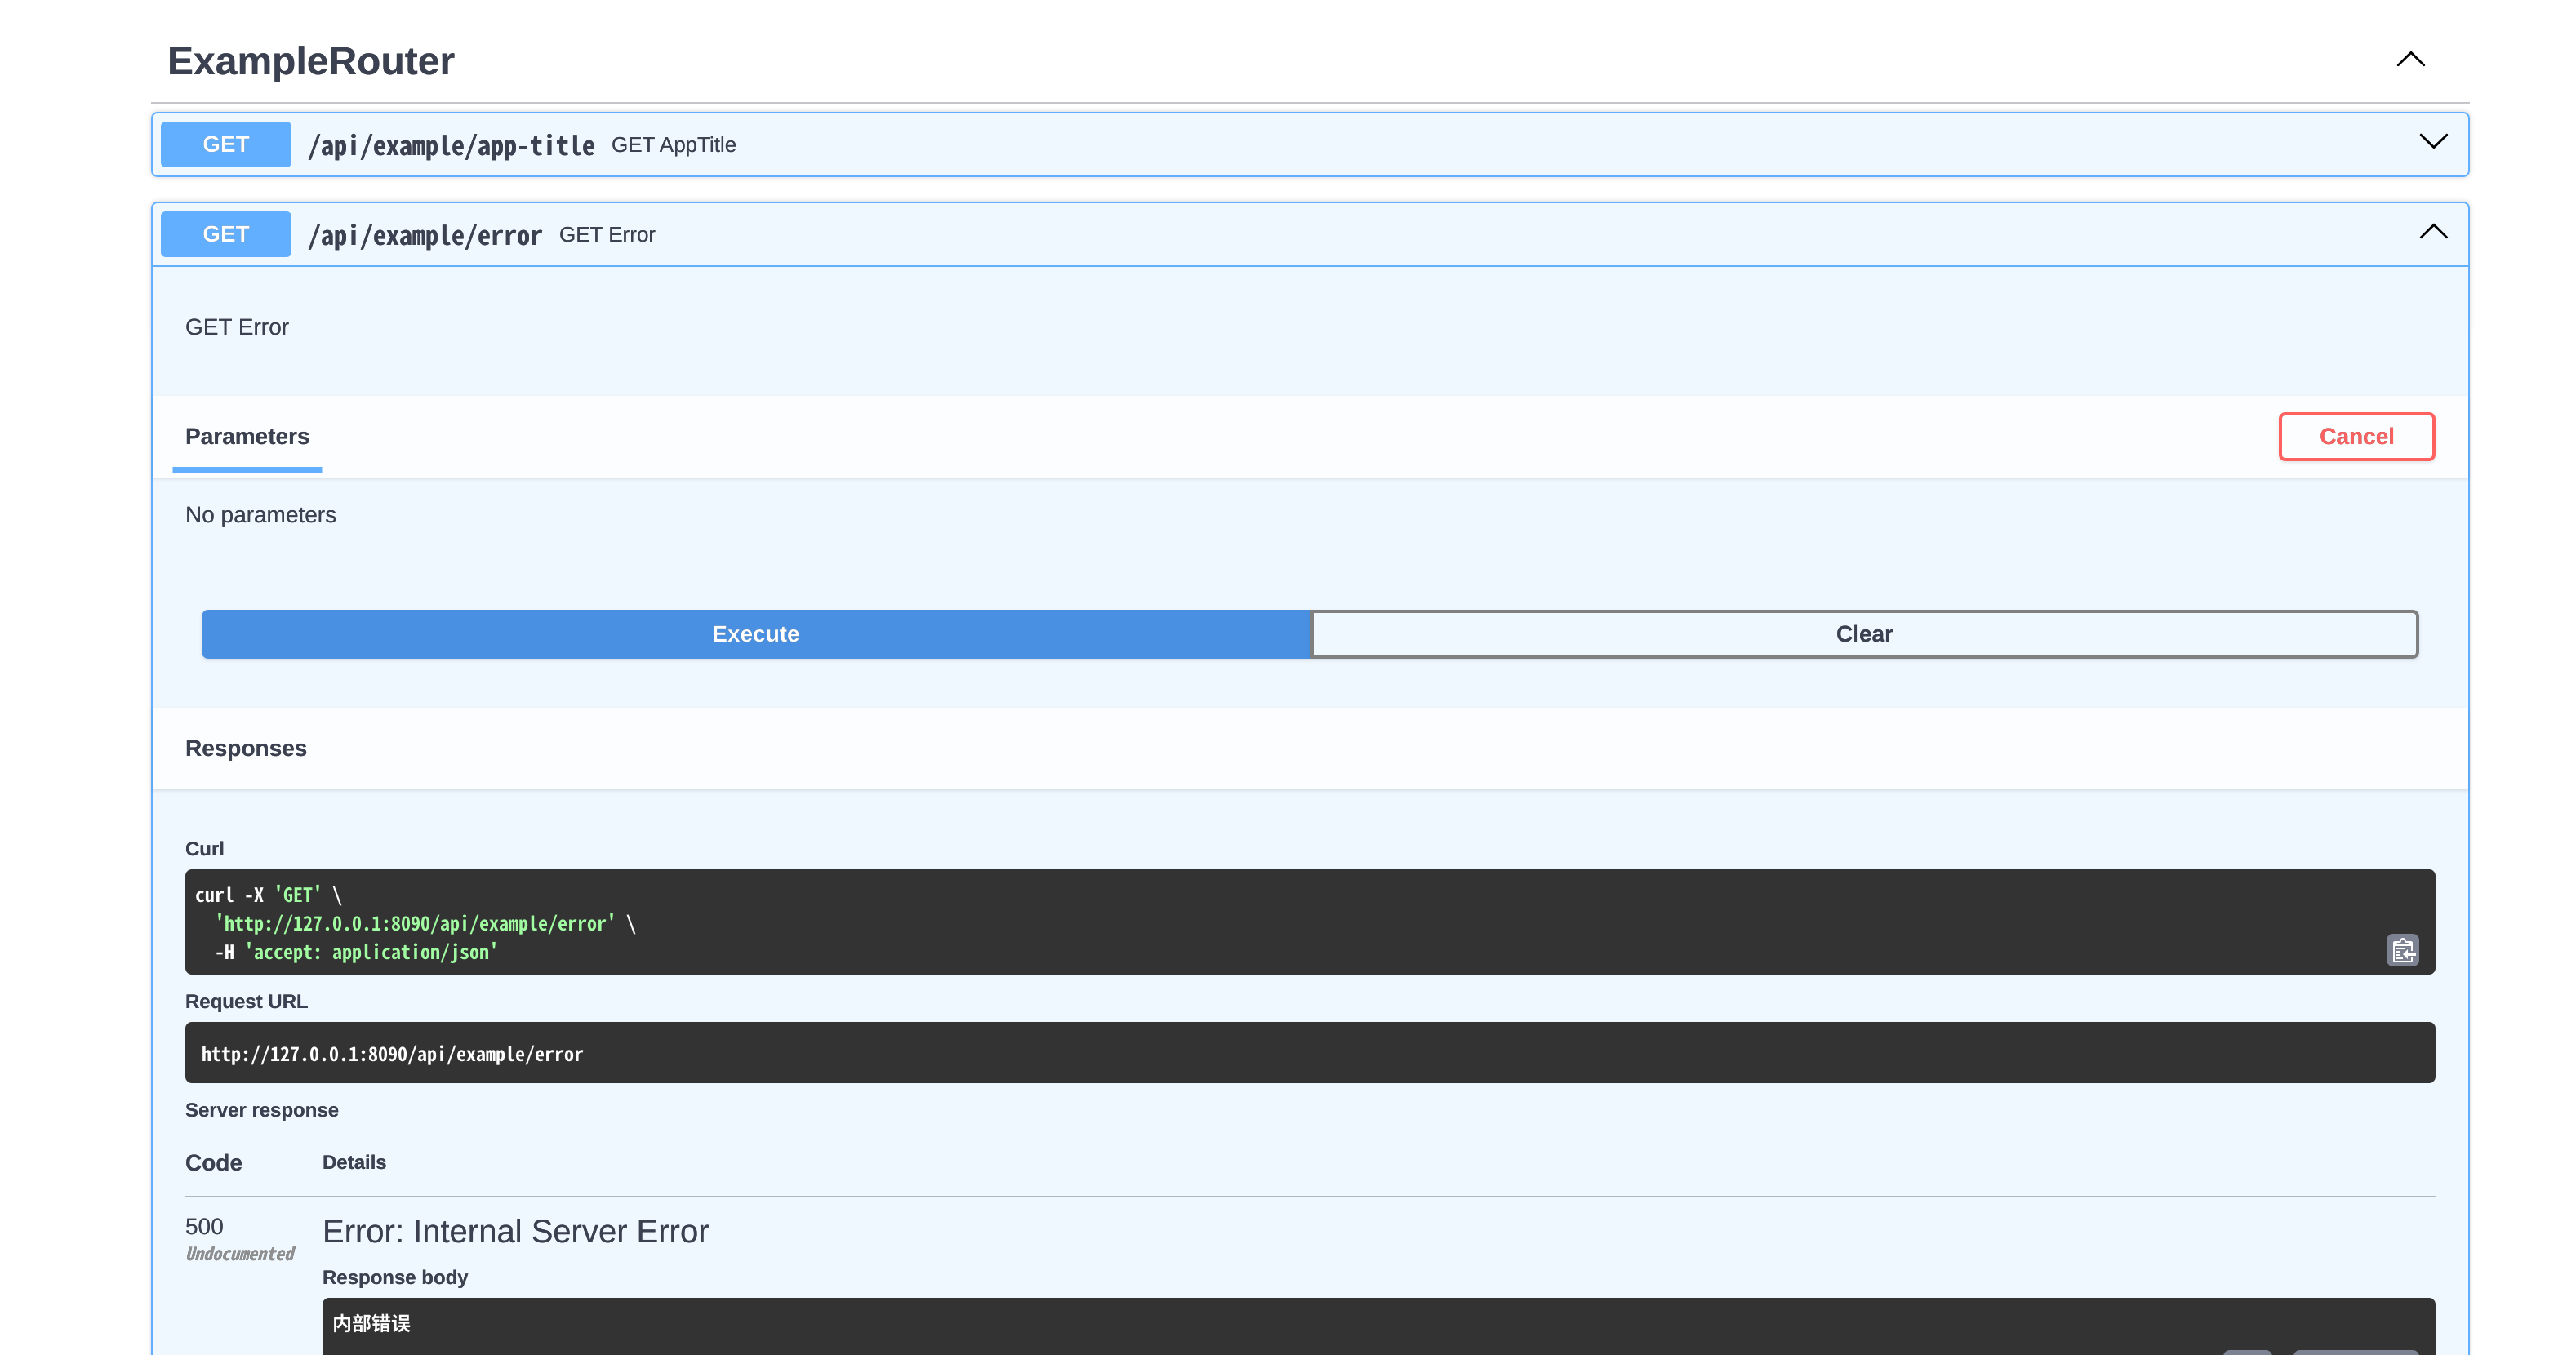Image resolution: width=2576 pixels, height=1355 pixels.
Task: Click the 'GET AppTitle' summary text
Action: [x=674, y=145]
